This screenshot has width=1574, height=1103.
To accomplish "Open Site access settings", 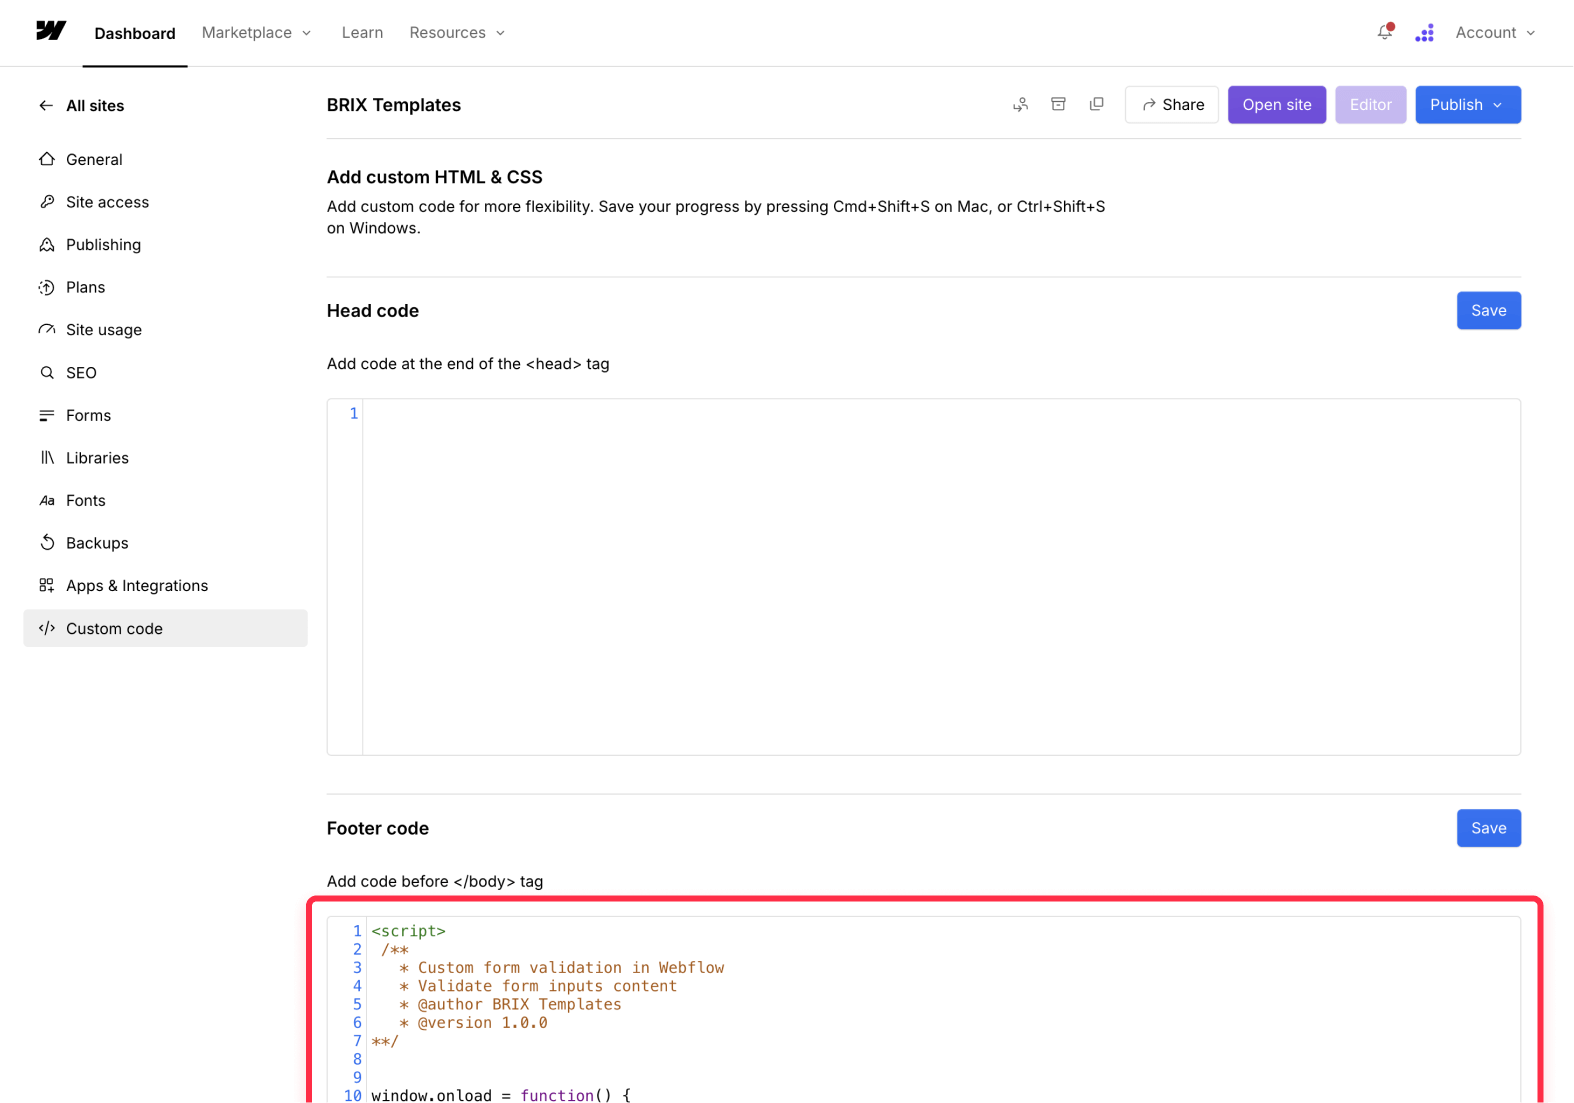I will point(165,202).
